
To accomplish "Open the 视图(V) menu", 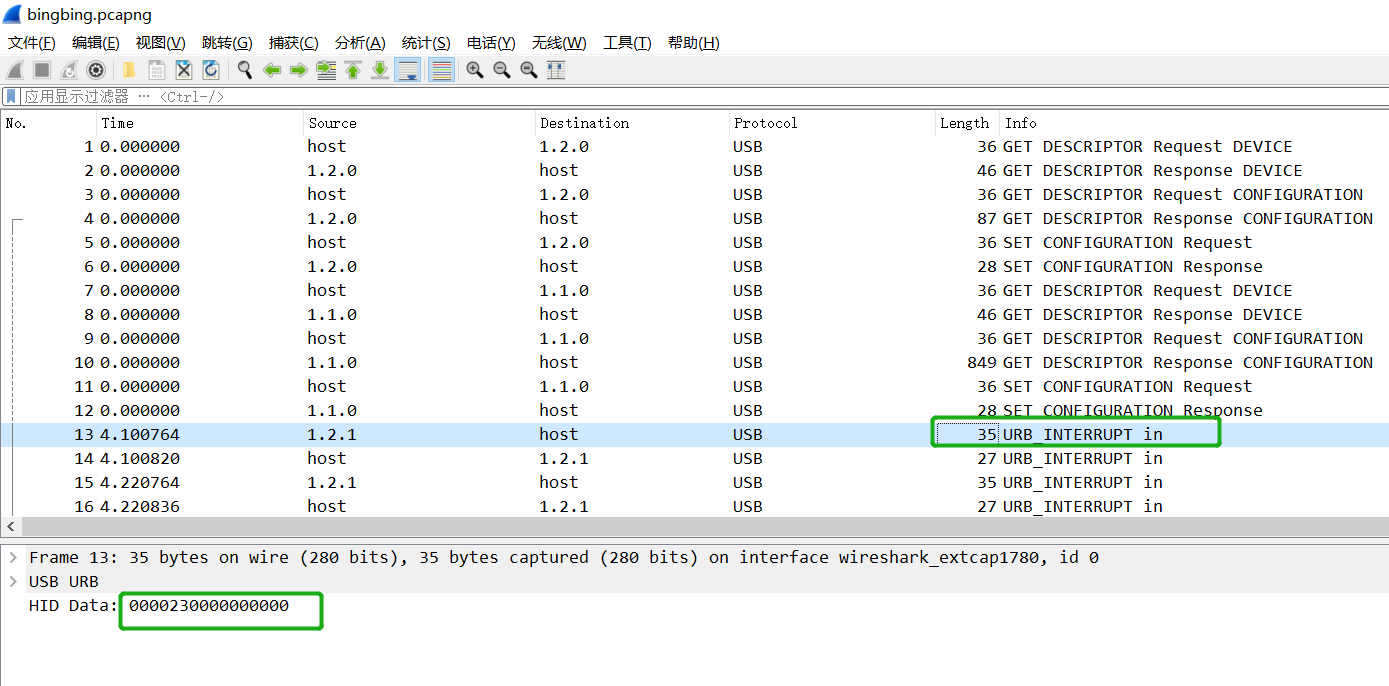I will point(161,43).
